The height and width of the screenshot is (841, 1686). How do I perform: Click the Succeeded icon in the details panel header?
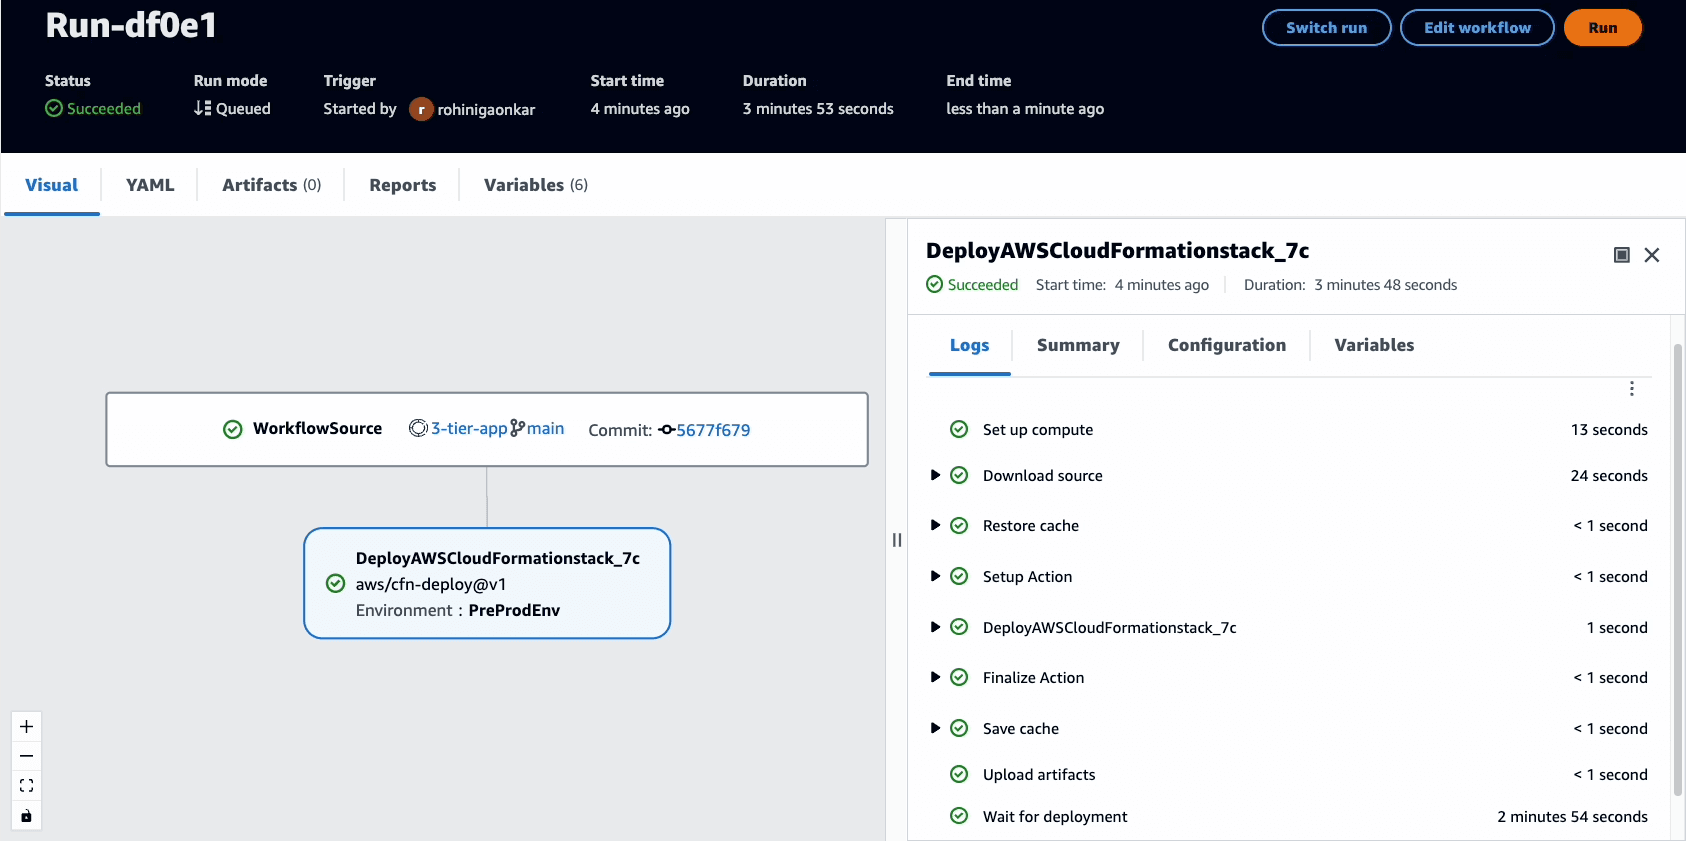tap(935, 284)
